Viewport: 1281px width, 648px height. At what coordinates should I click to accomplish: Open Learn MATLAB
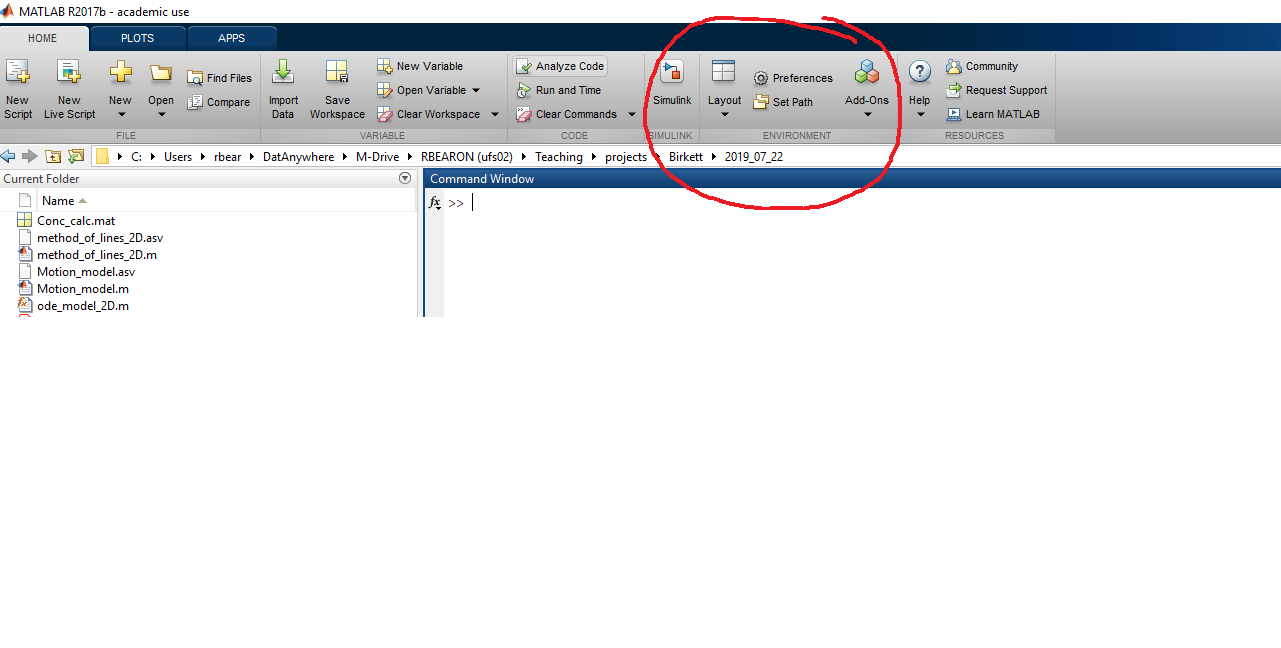click(993, 114)
